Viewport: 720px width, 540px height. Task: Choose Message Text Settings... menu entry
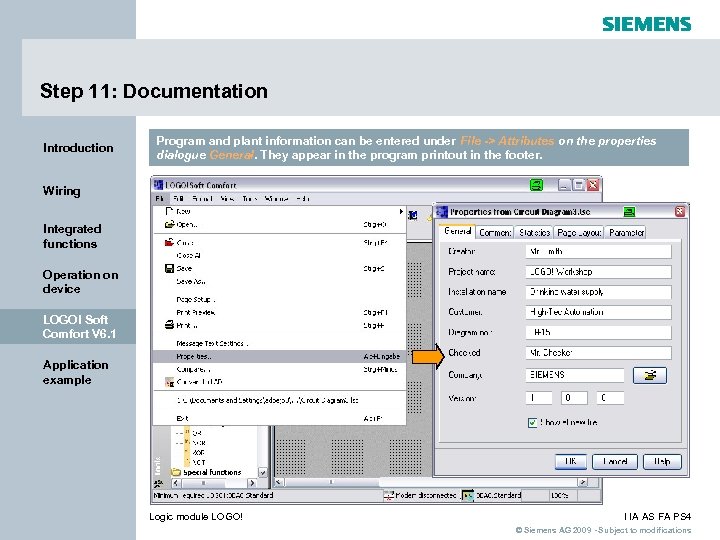279,343
